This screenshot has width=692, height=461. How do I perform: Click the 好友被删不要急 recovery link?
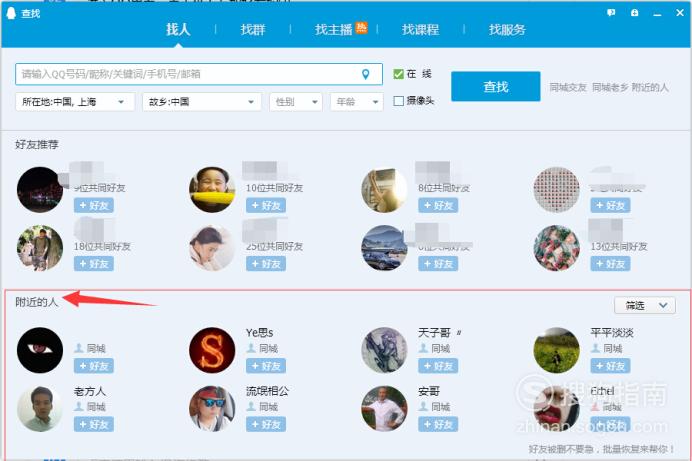(601, 449)
